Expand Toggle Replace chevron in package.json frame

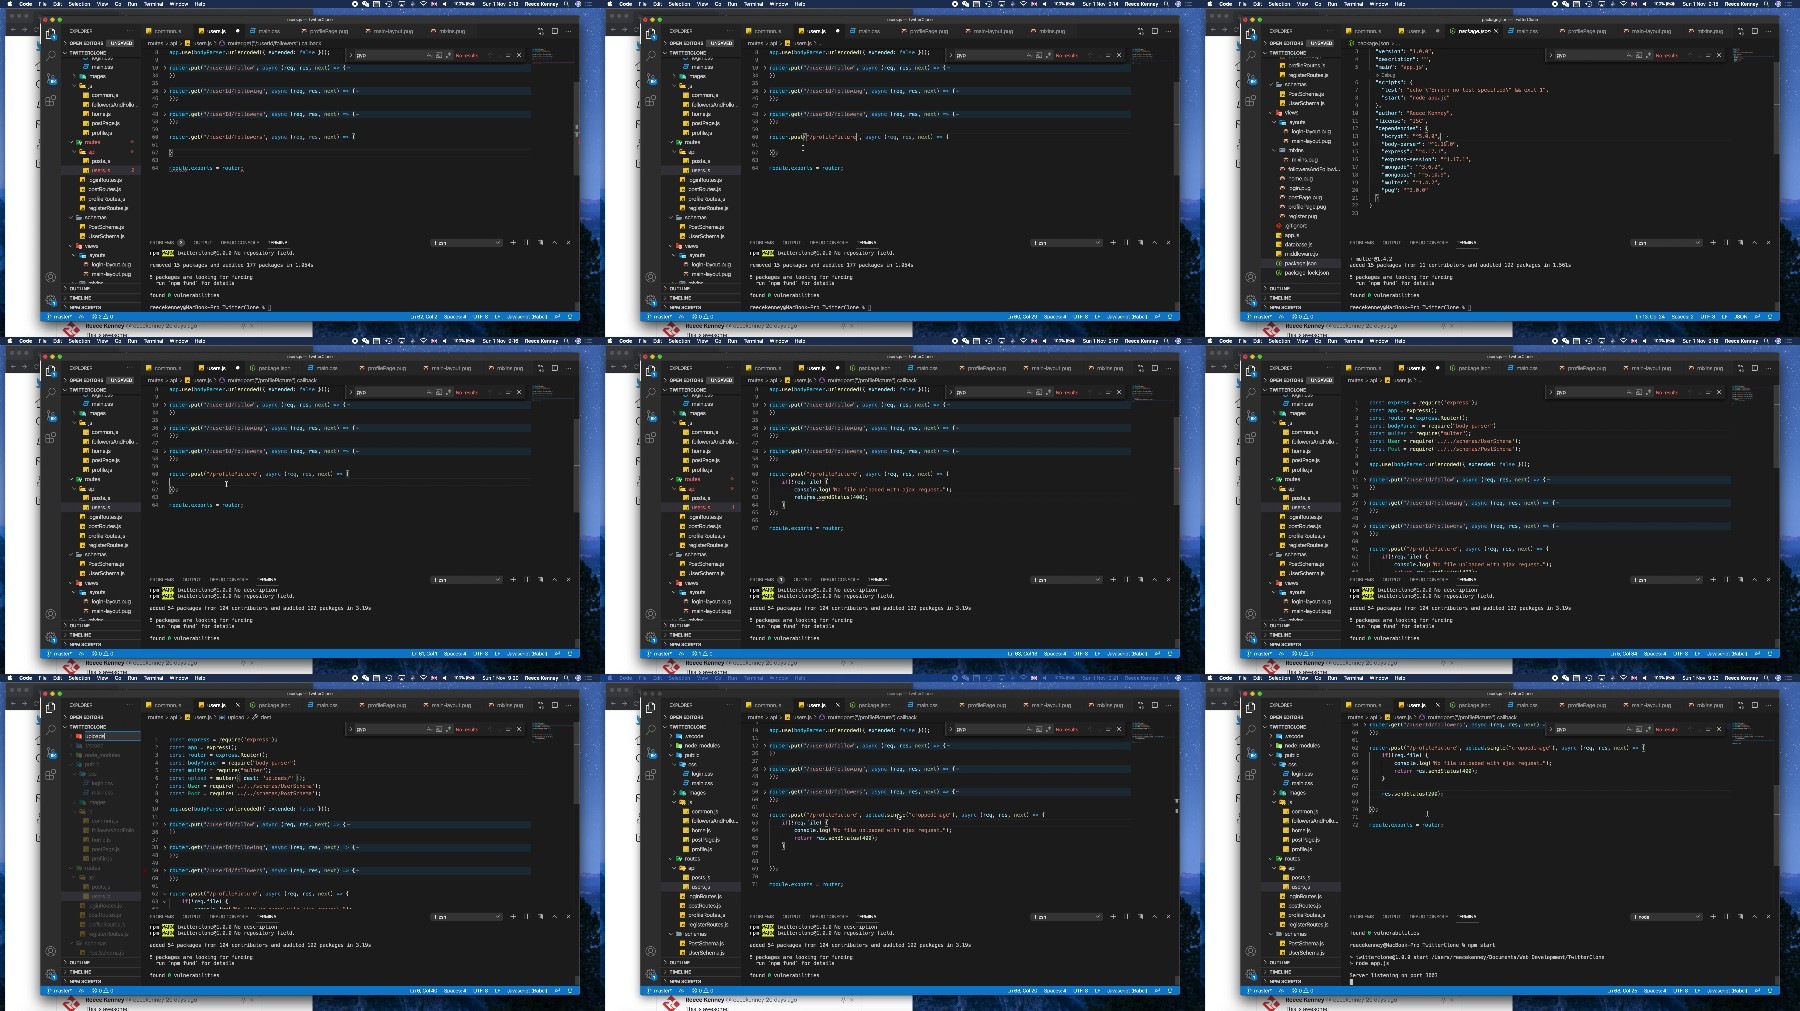tap(1550, 55)
